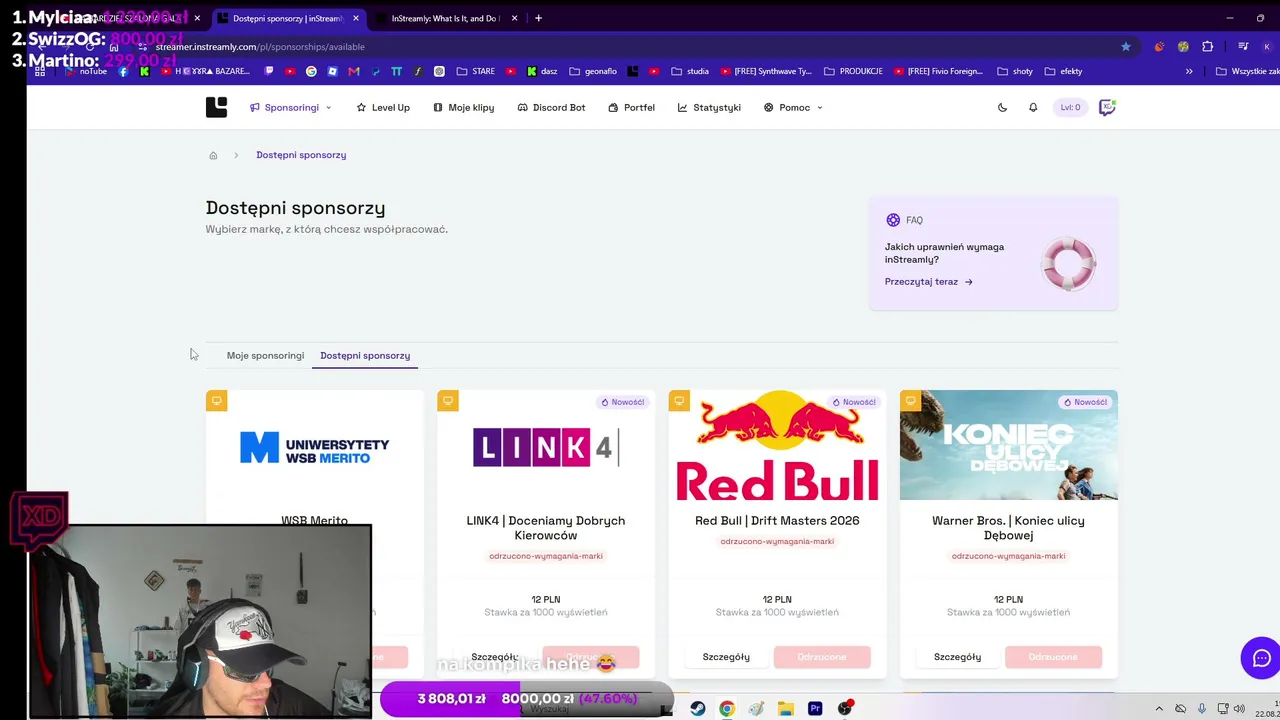Click the Warner Bros. Koniec ulicy Dębowej title
This screenshot has width=1280, height=720.
(1008, 528)
